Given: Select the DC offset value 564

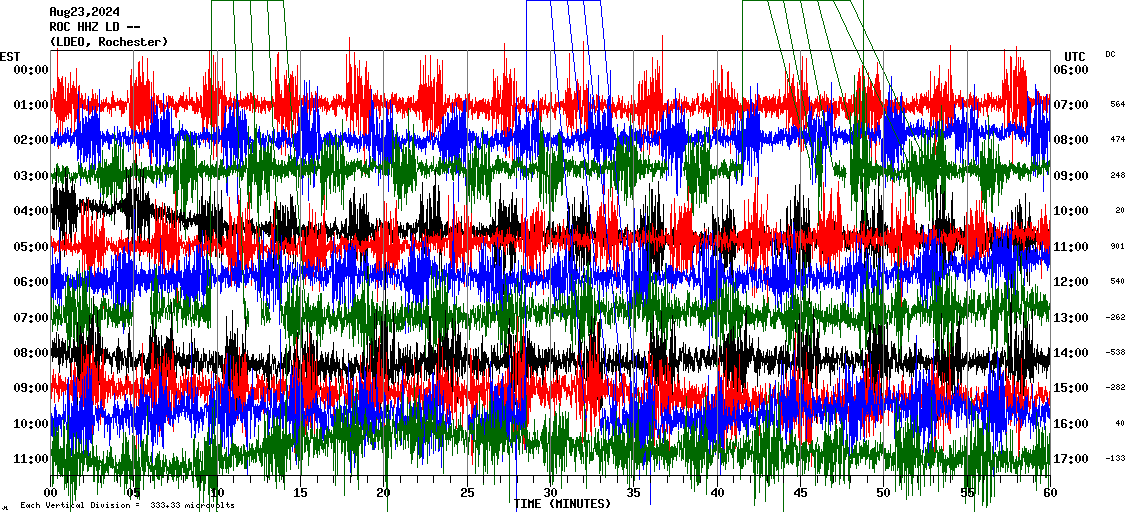Looking at the screenshot, I should [1117, 105].
